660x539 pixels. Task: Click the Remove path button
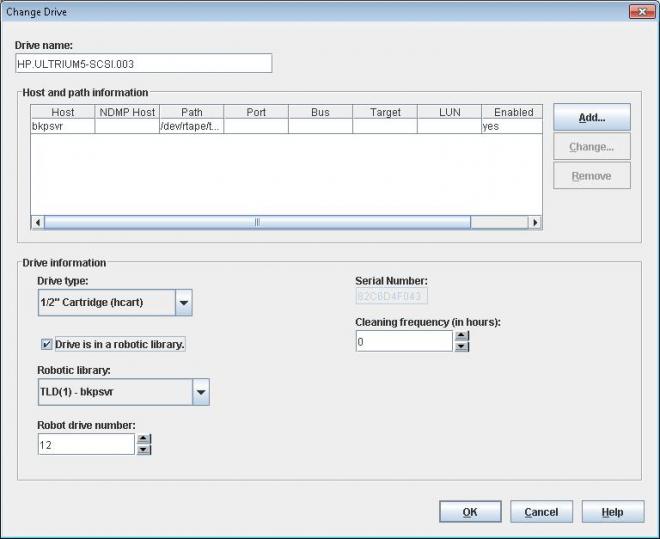pos(592,176)
